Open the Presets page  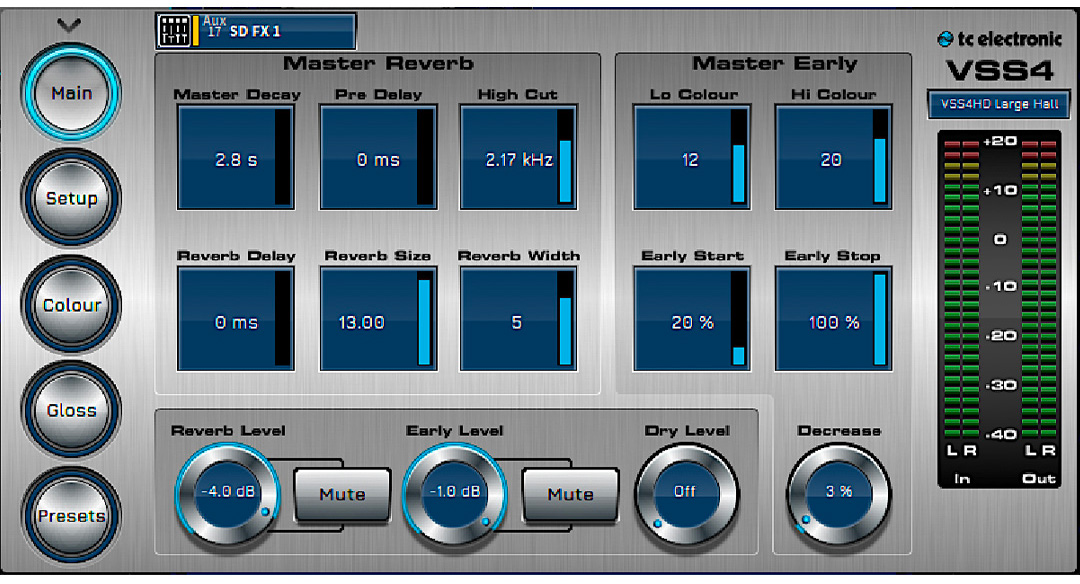[x=71, y=516]
